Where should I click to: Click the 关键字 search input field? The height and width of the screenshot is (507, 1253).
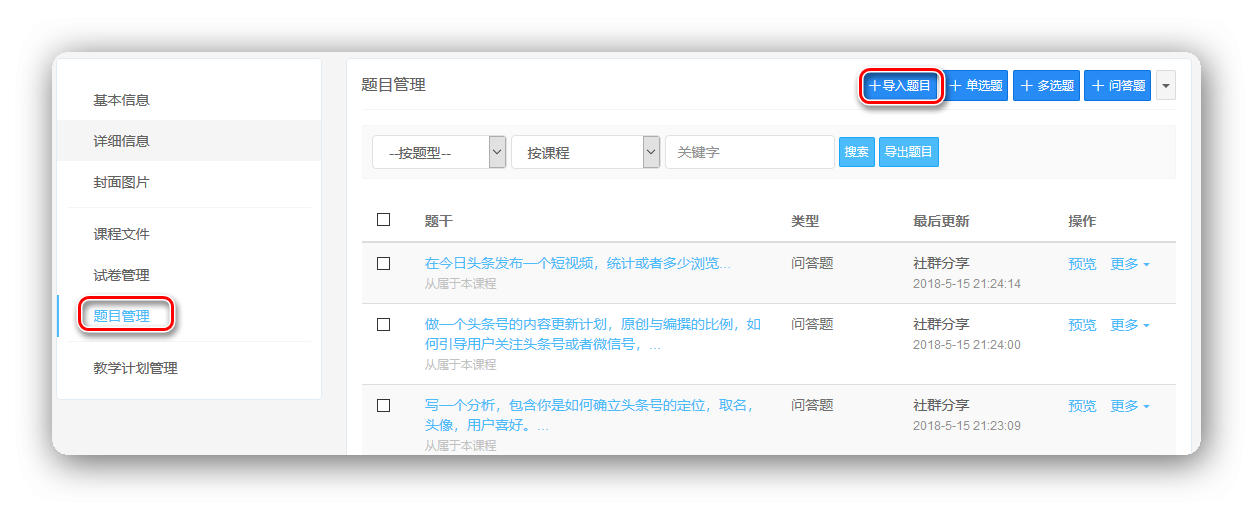pos(749,152)
